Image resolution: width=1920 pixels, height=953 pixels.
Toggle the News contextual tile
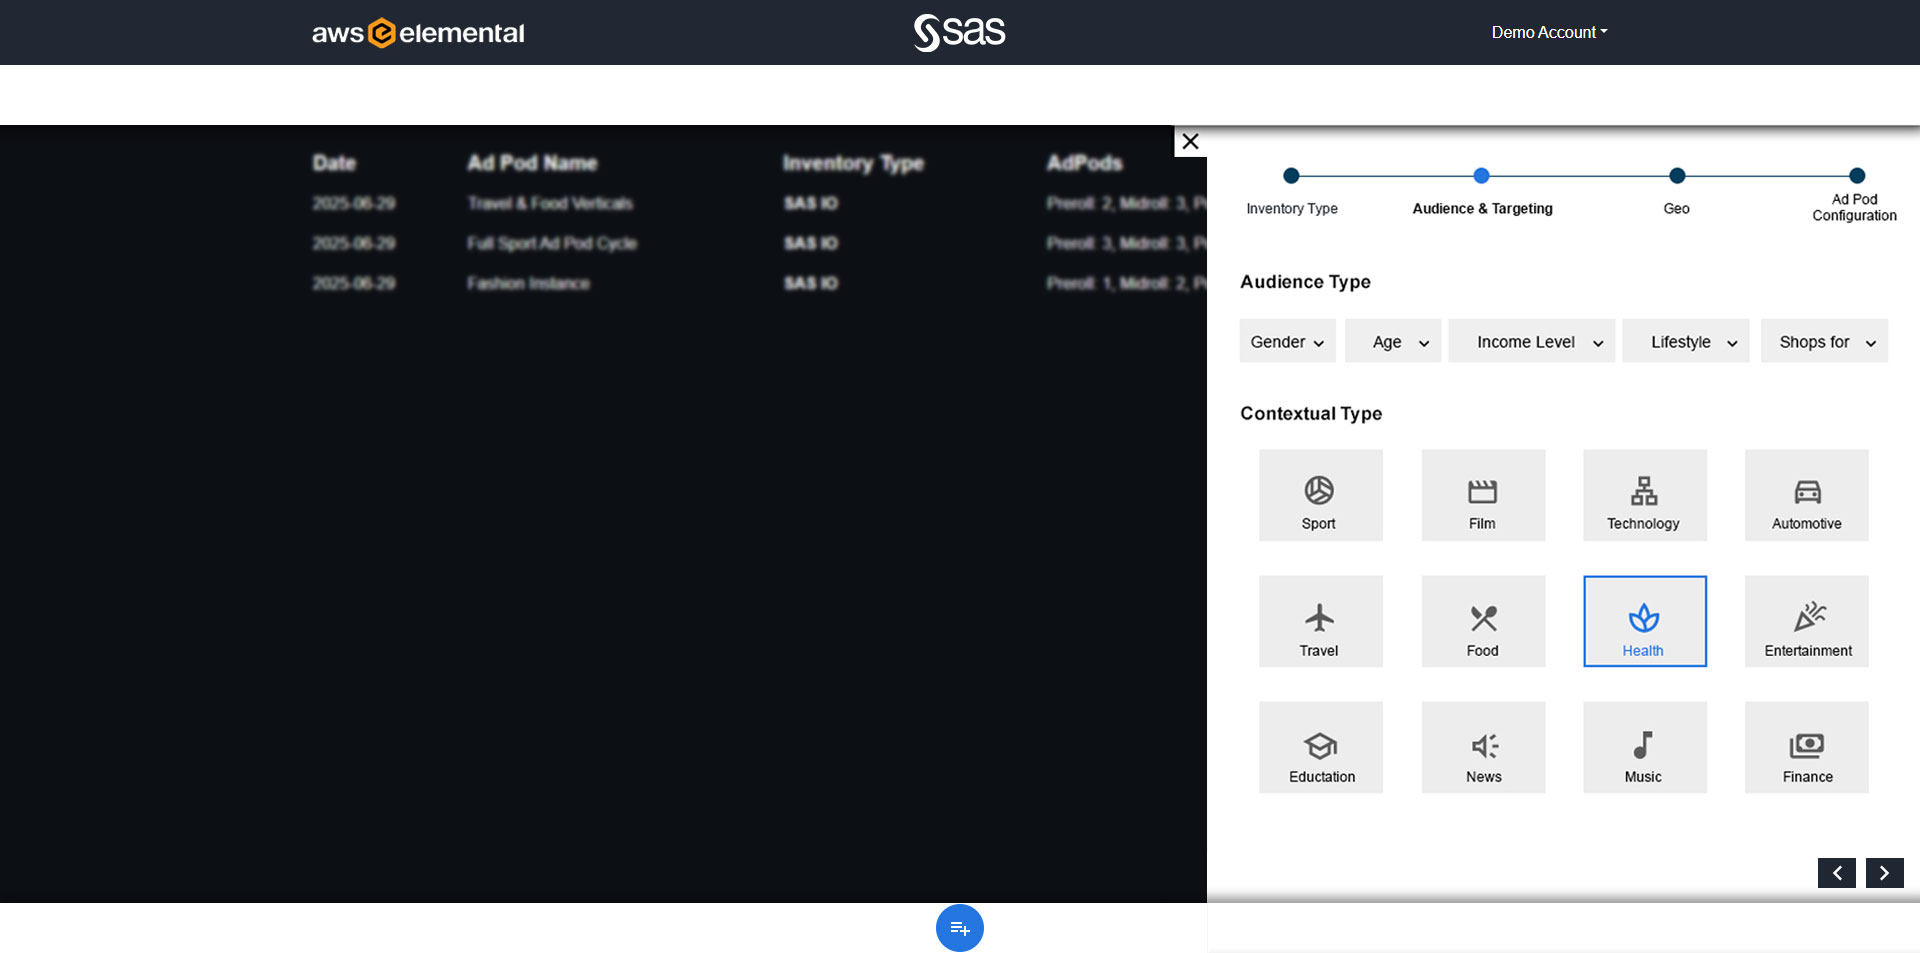pyautogui.click(x=1483, y=748)
